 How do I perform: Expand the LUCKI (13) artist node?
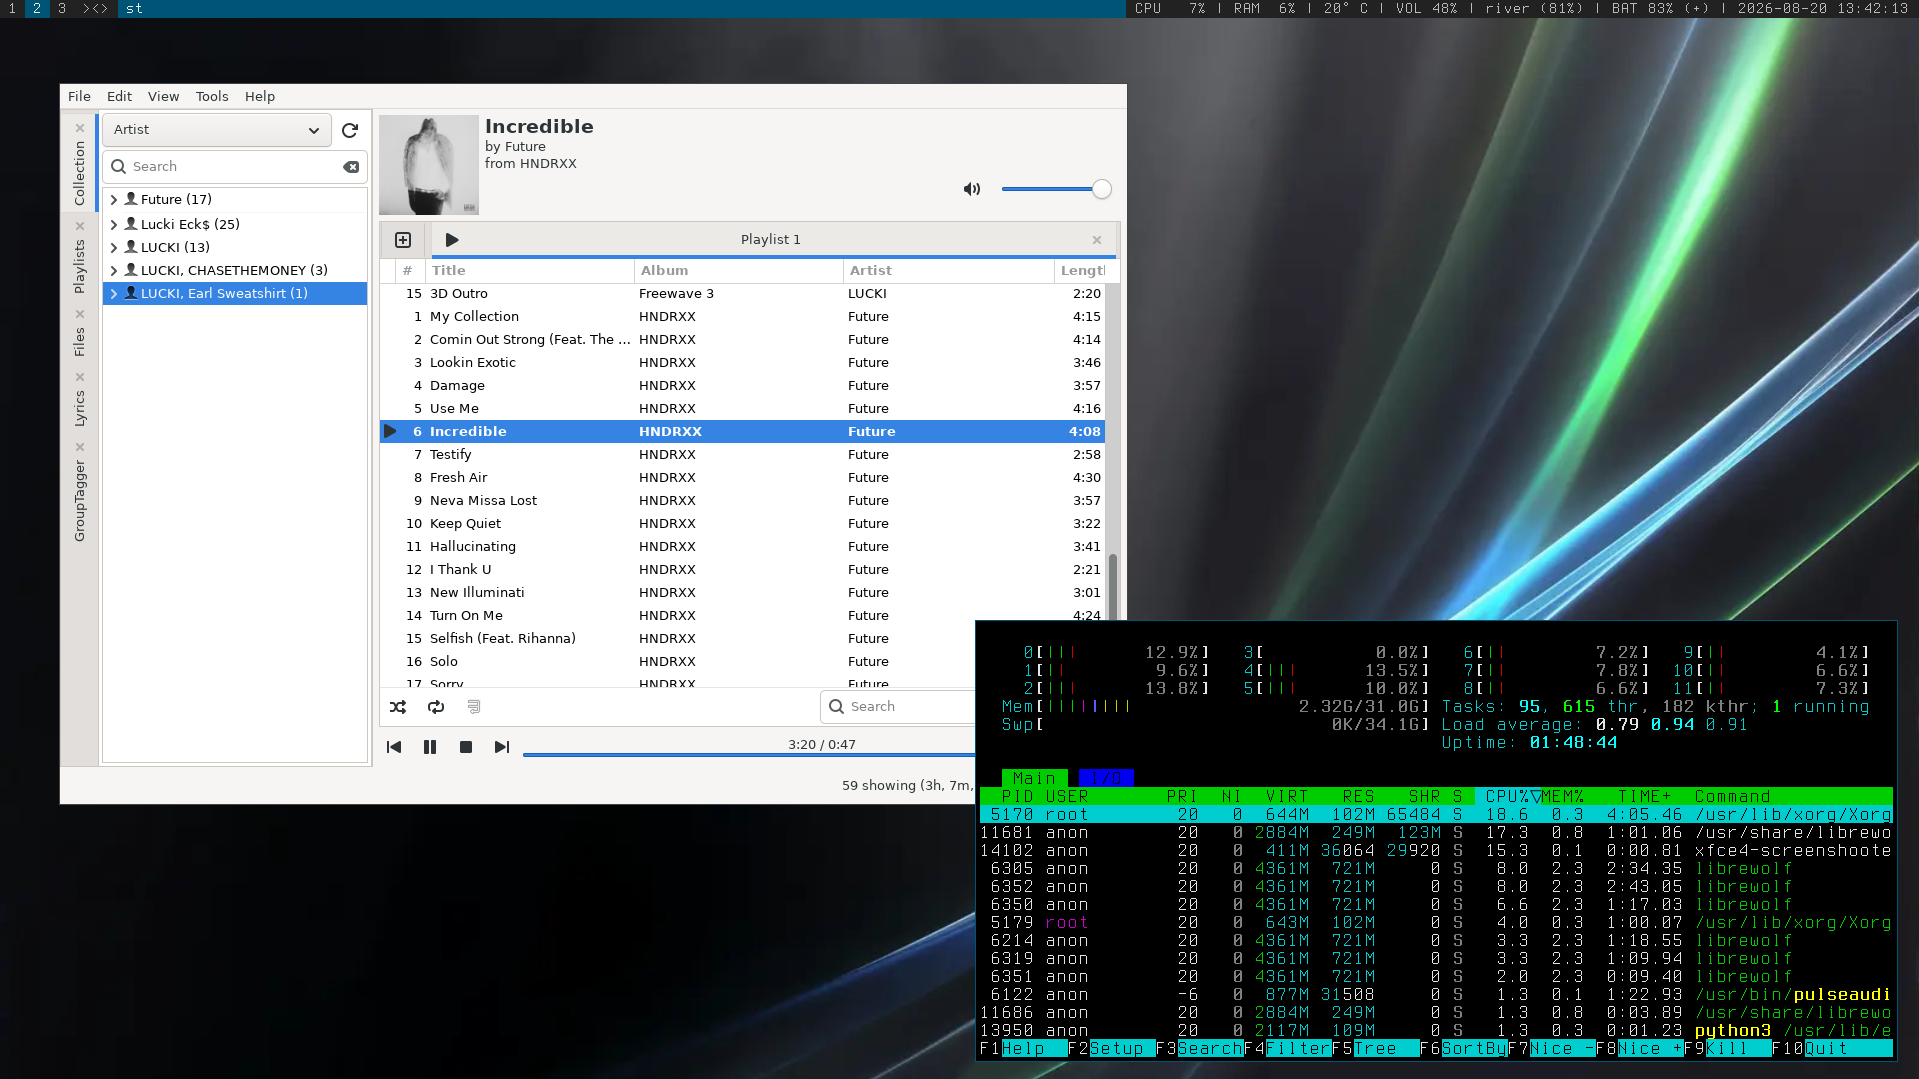tap(114, 248)
